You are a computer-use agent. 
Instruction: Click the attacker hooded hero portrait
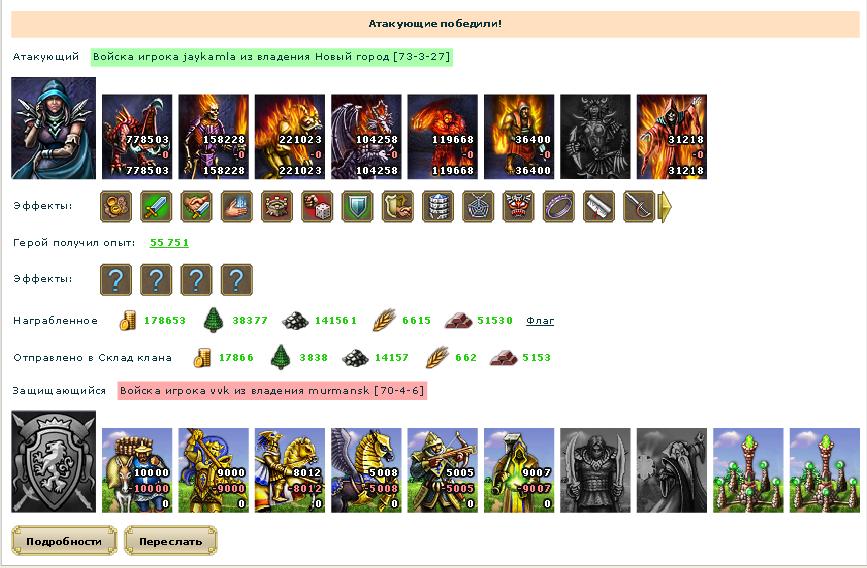[x=54, y=128]
